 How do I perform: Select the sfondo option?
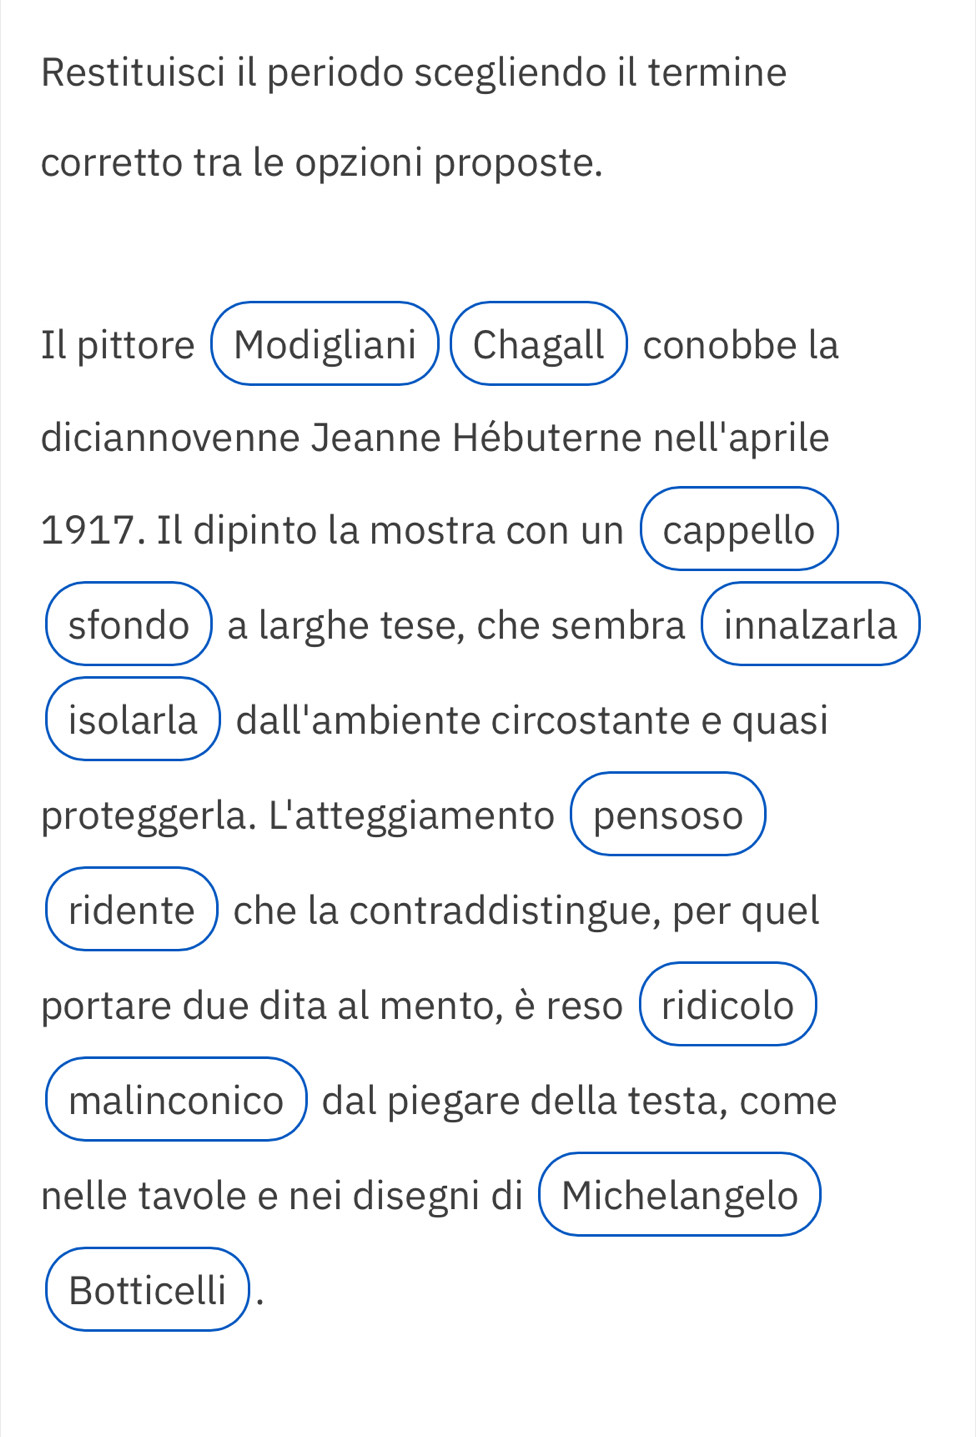(129, 624)
